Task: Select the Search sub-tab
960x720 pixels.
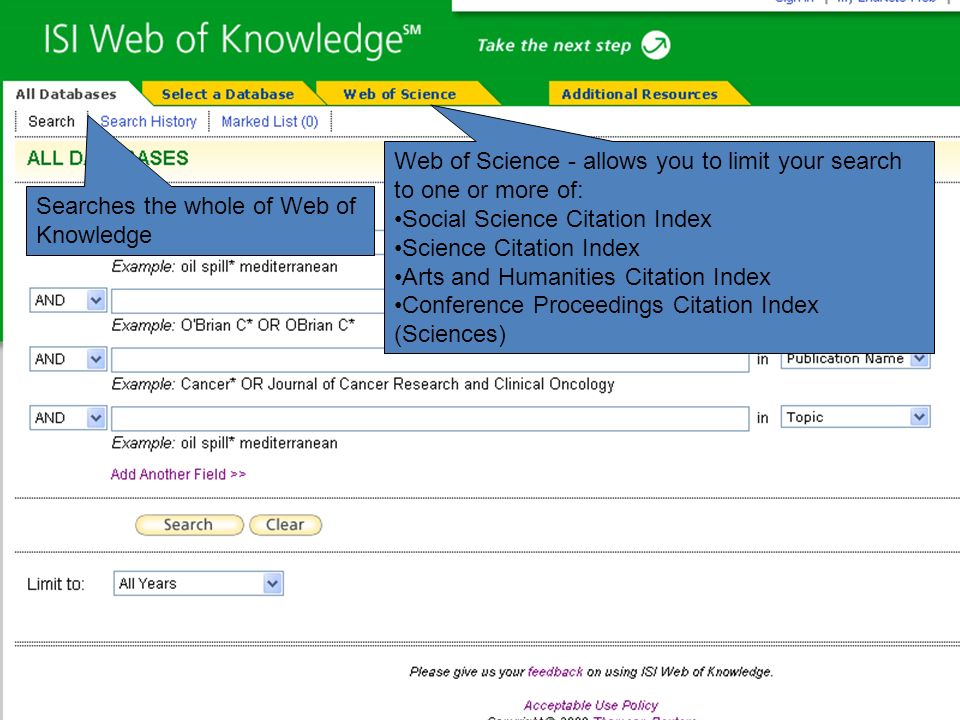Action: tap(51, 121)
